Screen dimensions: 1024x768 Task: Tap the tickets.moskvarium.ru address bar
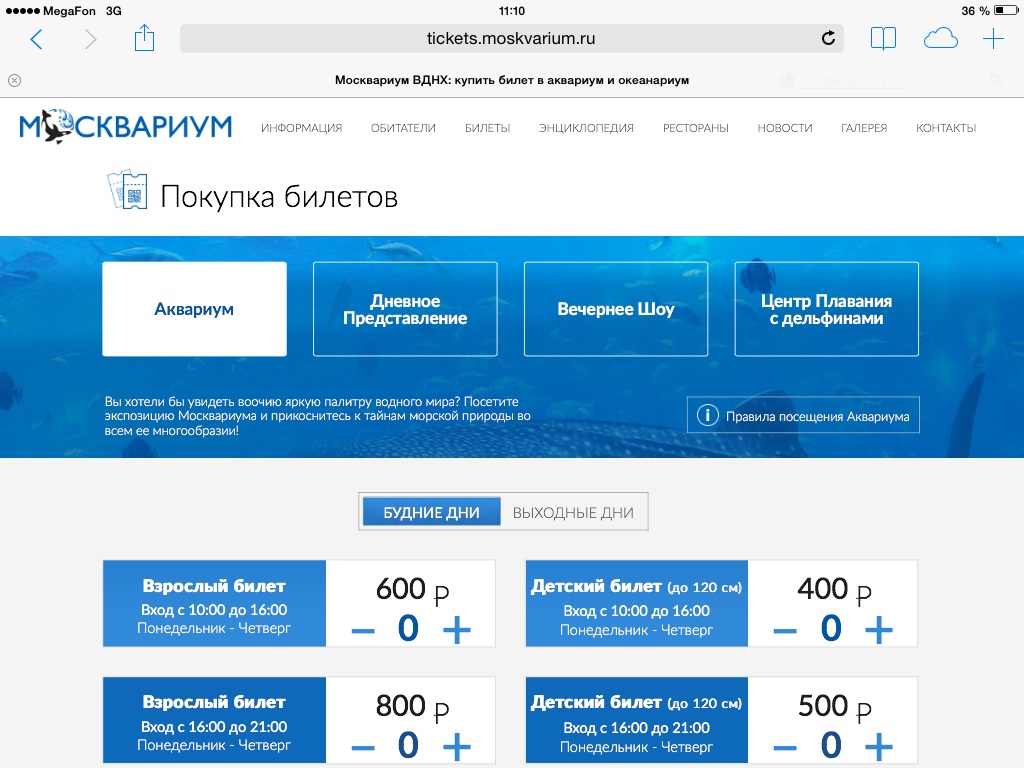pos(511,39)
